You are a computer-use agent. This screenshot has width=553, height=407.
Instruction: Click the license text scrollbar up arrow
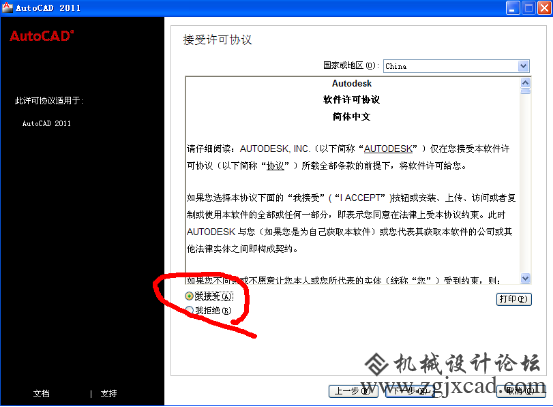(x=525, y=83)
